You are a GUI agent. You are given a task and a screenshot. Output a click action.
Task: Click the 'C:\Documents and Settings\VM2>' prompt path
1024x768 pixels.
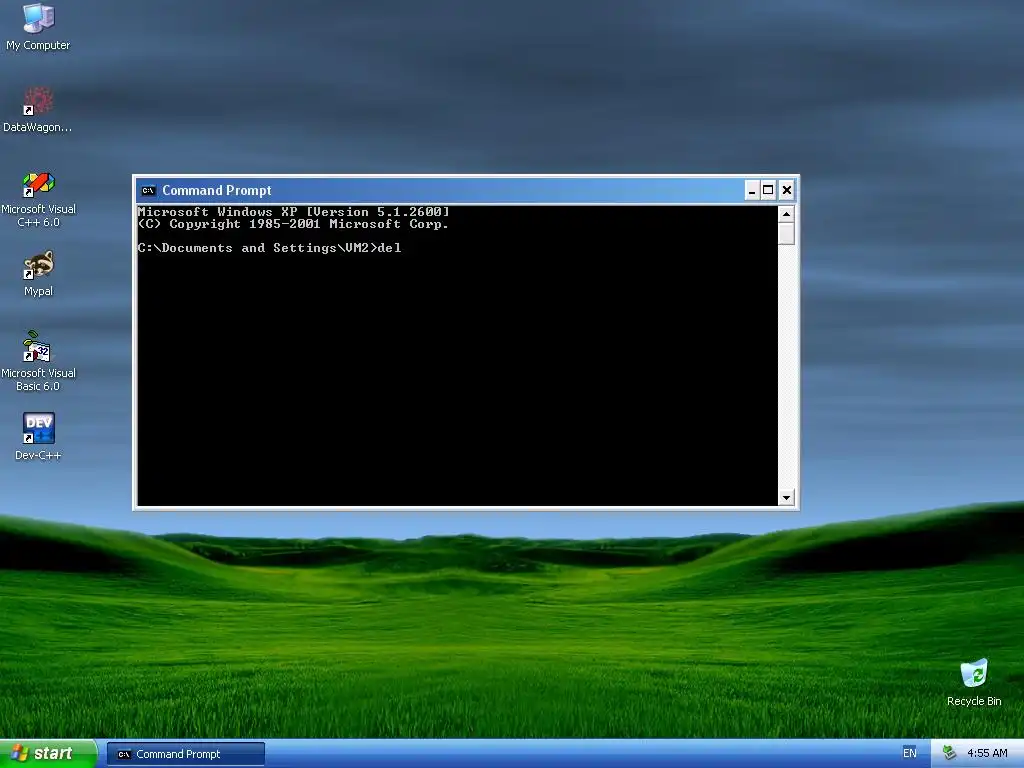pyautogui.click(x=257, y=248)
